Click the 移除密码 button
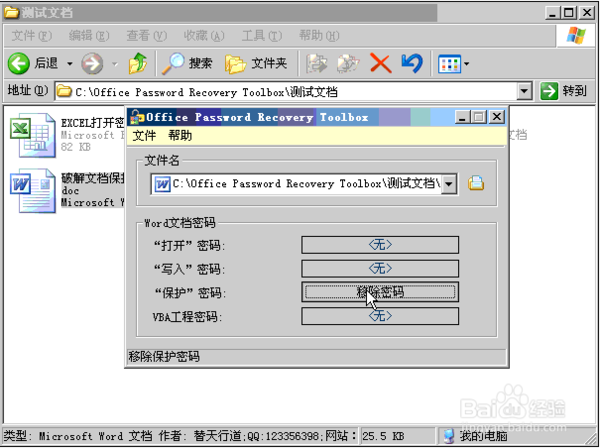Screen dimensions: 600x448 pos(380,292)
